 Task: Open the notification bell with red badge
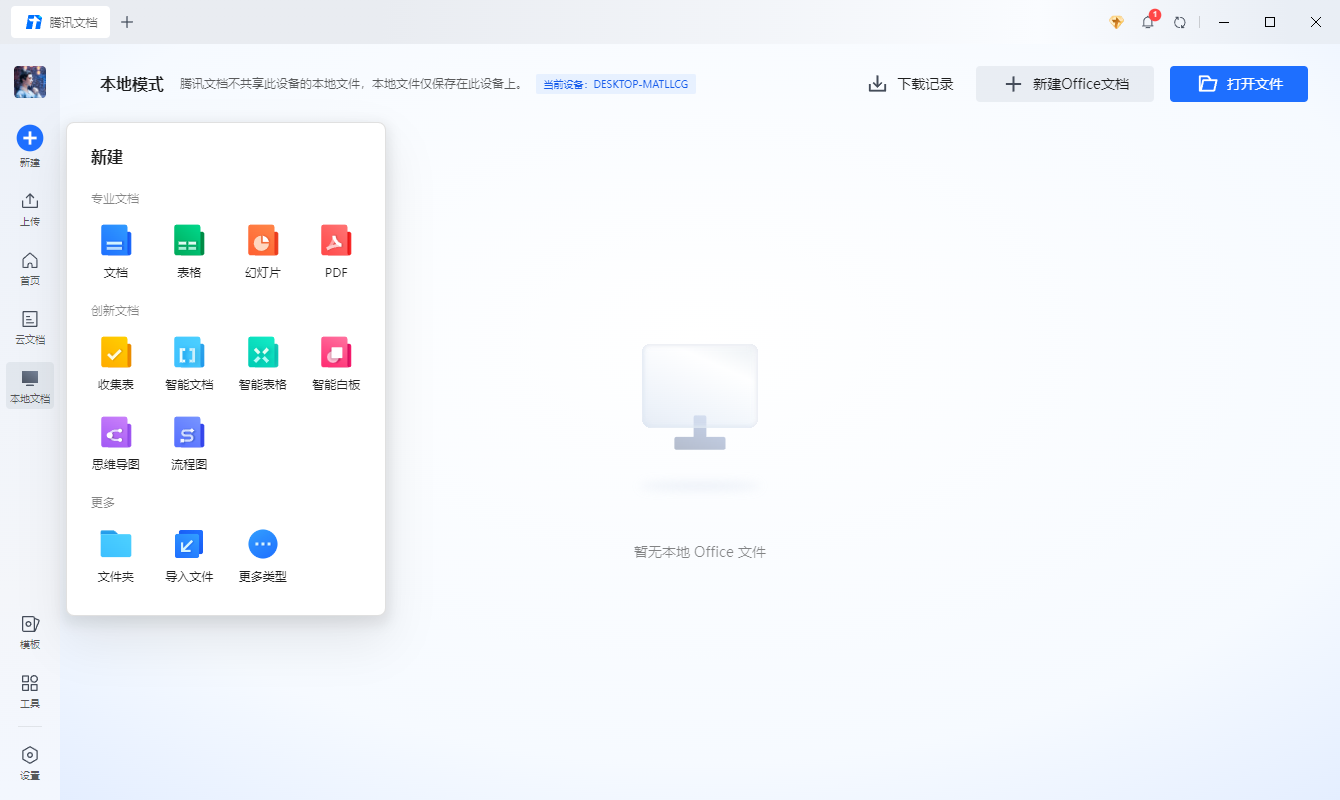tap(1147, 21)
